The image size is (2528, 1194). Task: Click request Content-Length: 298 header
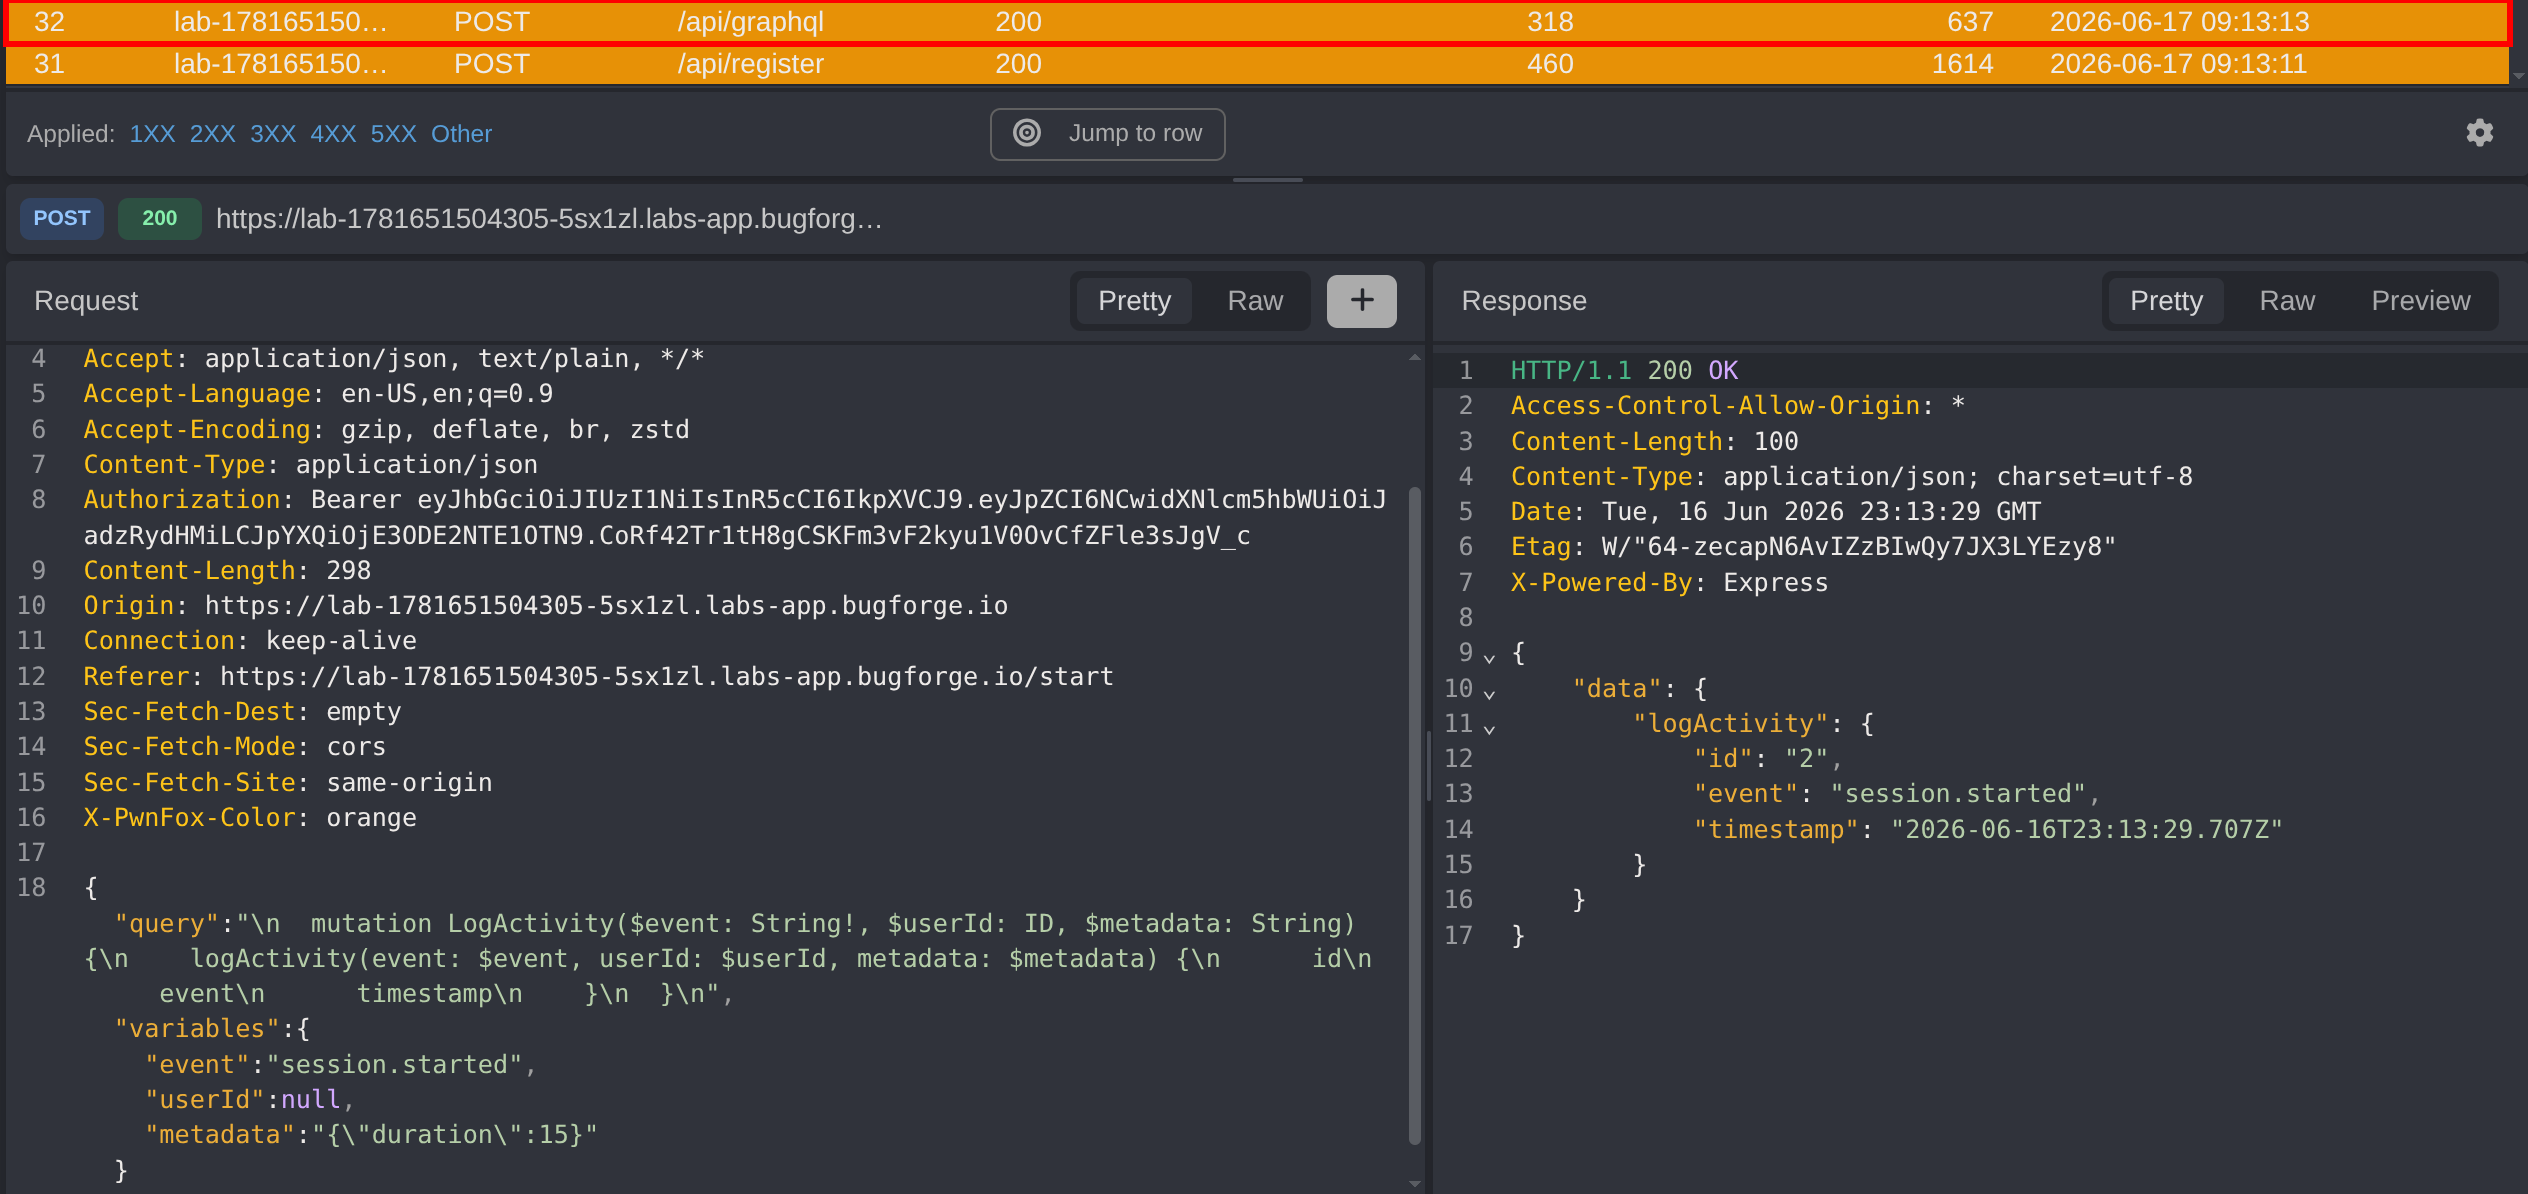coord(227,571)
